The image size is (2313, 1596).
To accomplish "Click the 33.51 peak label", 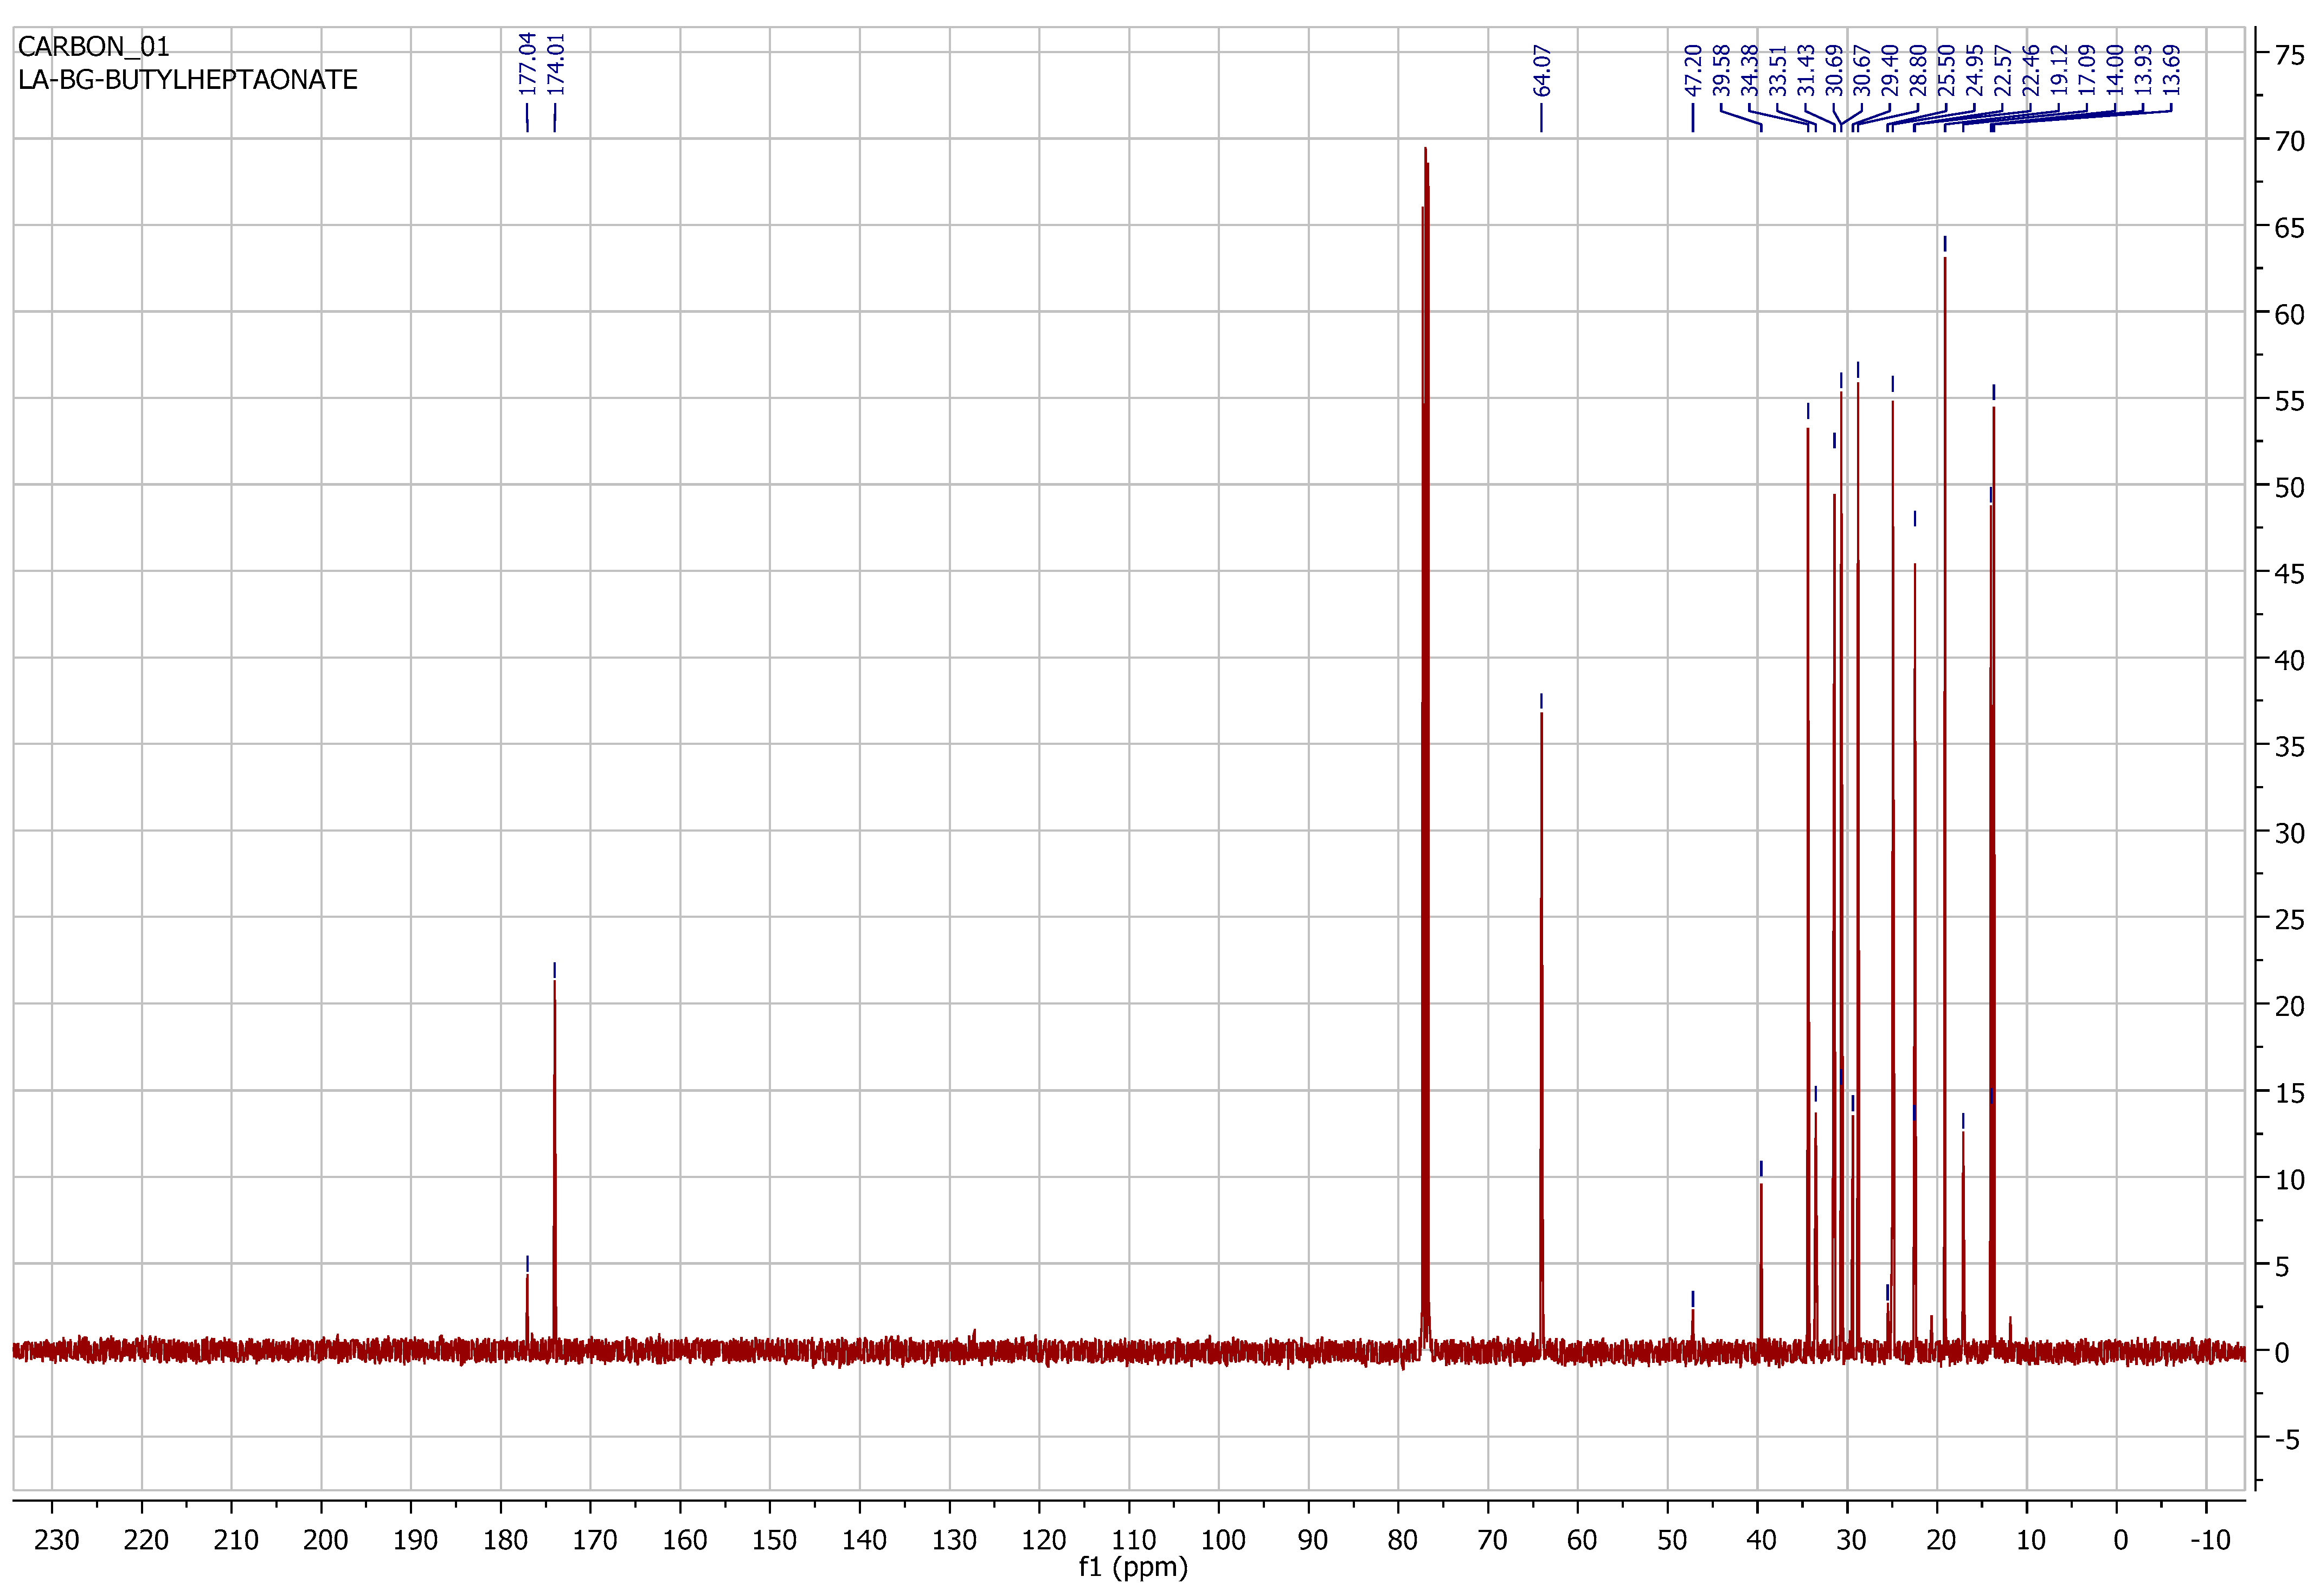I will click(x=1777, y=70).
